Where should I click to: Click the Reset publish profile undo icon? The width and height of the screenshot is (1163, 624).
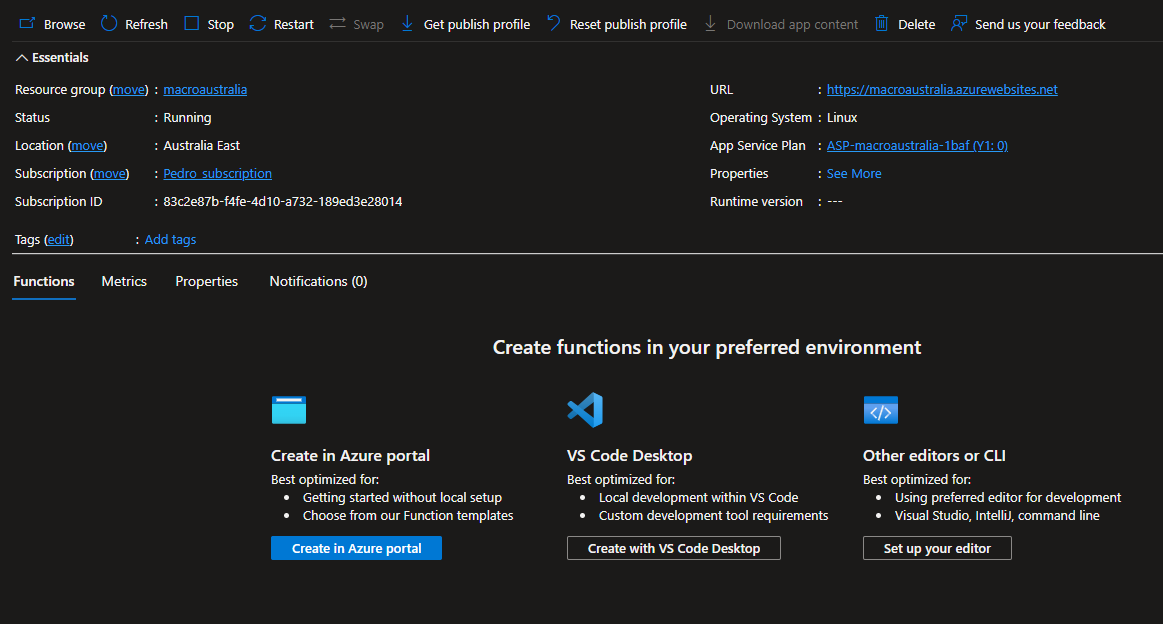click(553, 24)
